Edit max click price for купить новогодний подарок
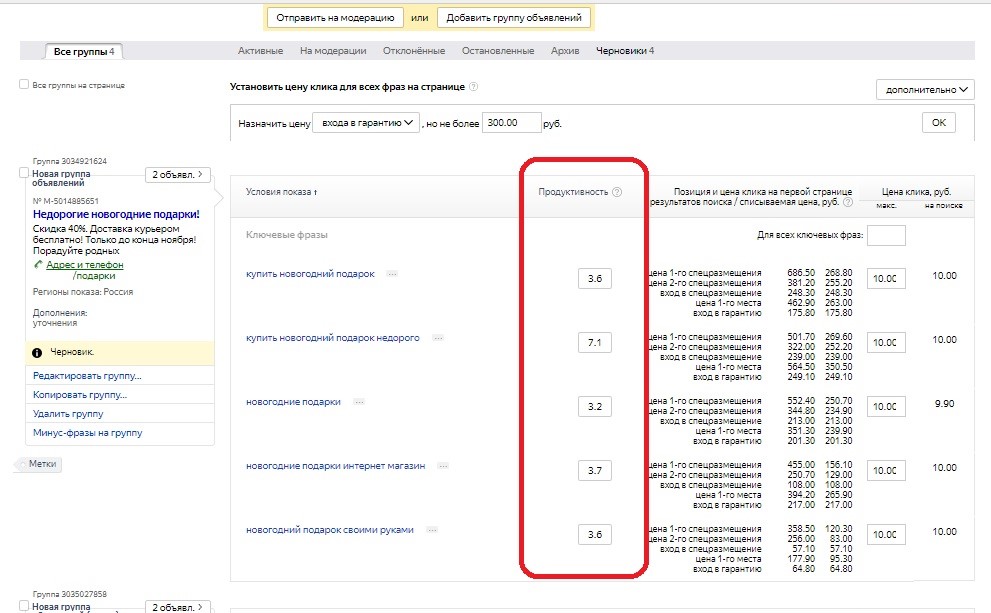Image resolution: width=991 pixels, height=613 pixels. [x=886, y=279]
